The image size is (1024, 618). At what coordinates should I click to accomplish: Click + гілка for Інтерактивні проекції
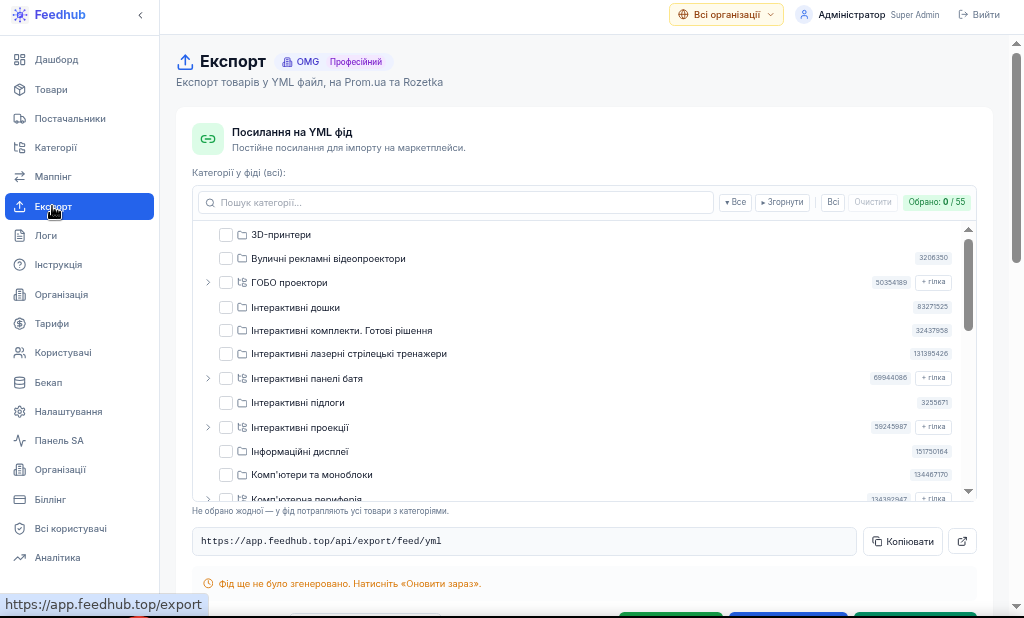click(x=933, y=427)
